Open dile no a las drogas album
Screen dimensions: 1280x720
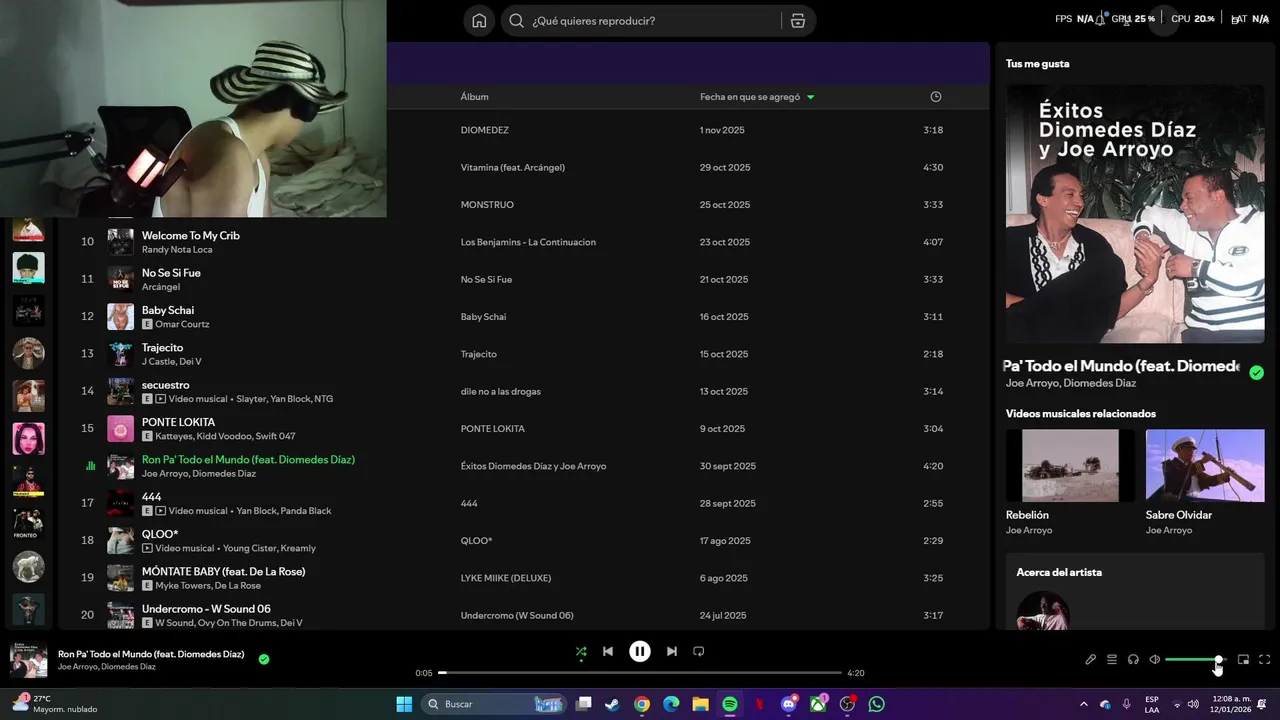point(501,391)
